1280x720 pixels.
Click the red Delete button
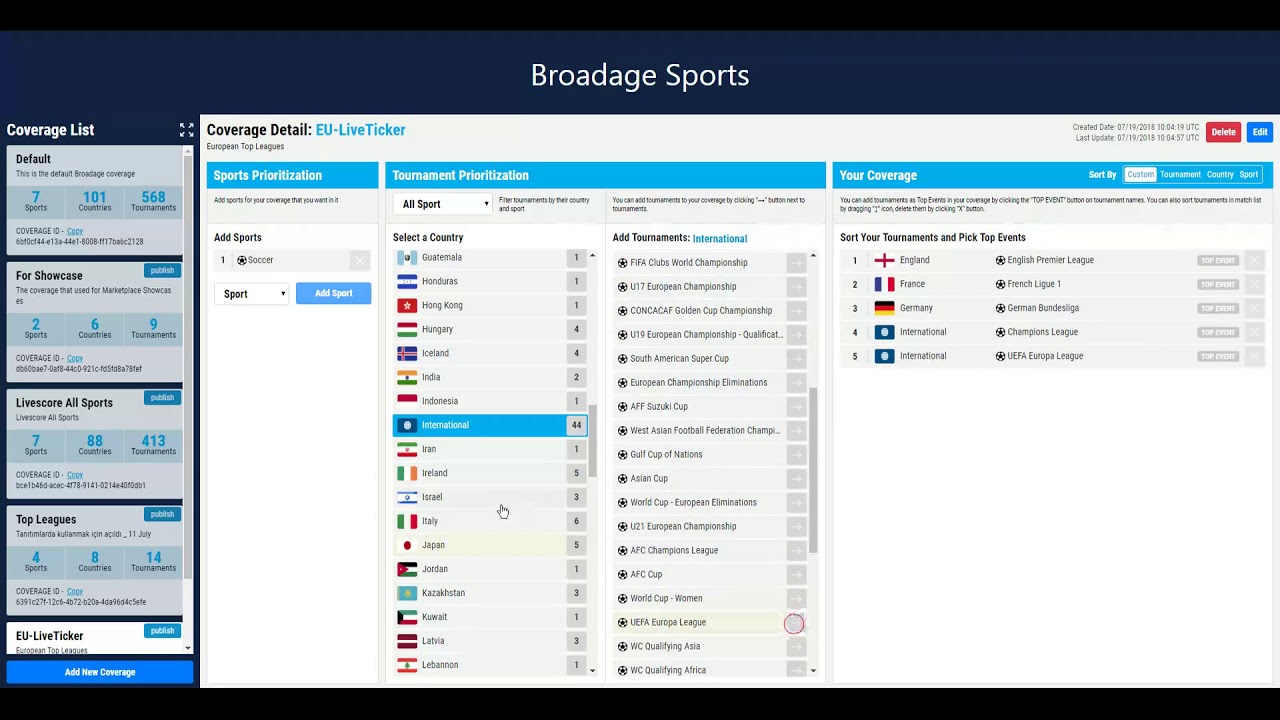coord(1223,132)
